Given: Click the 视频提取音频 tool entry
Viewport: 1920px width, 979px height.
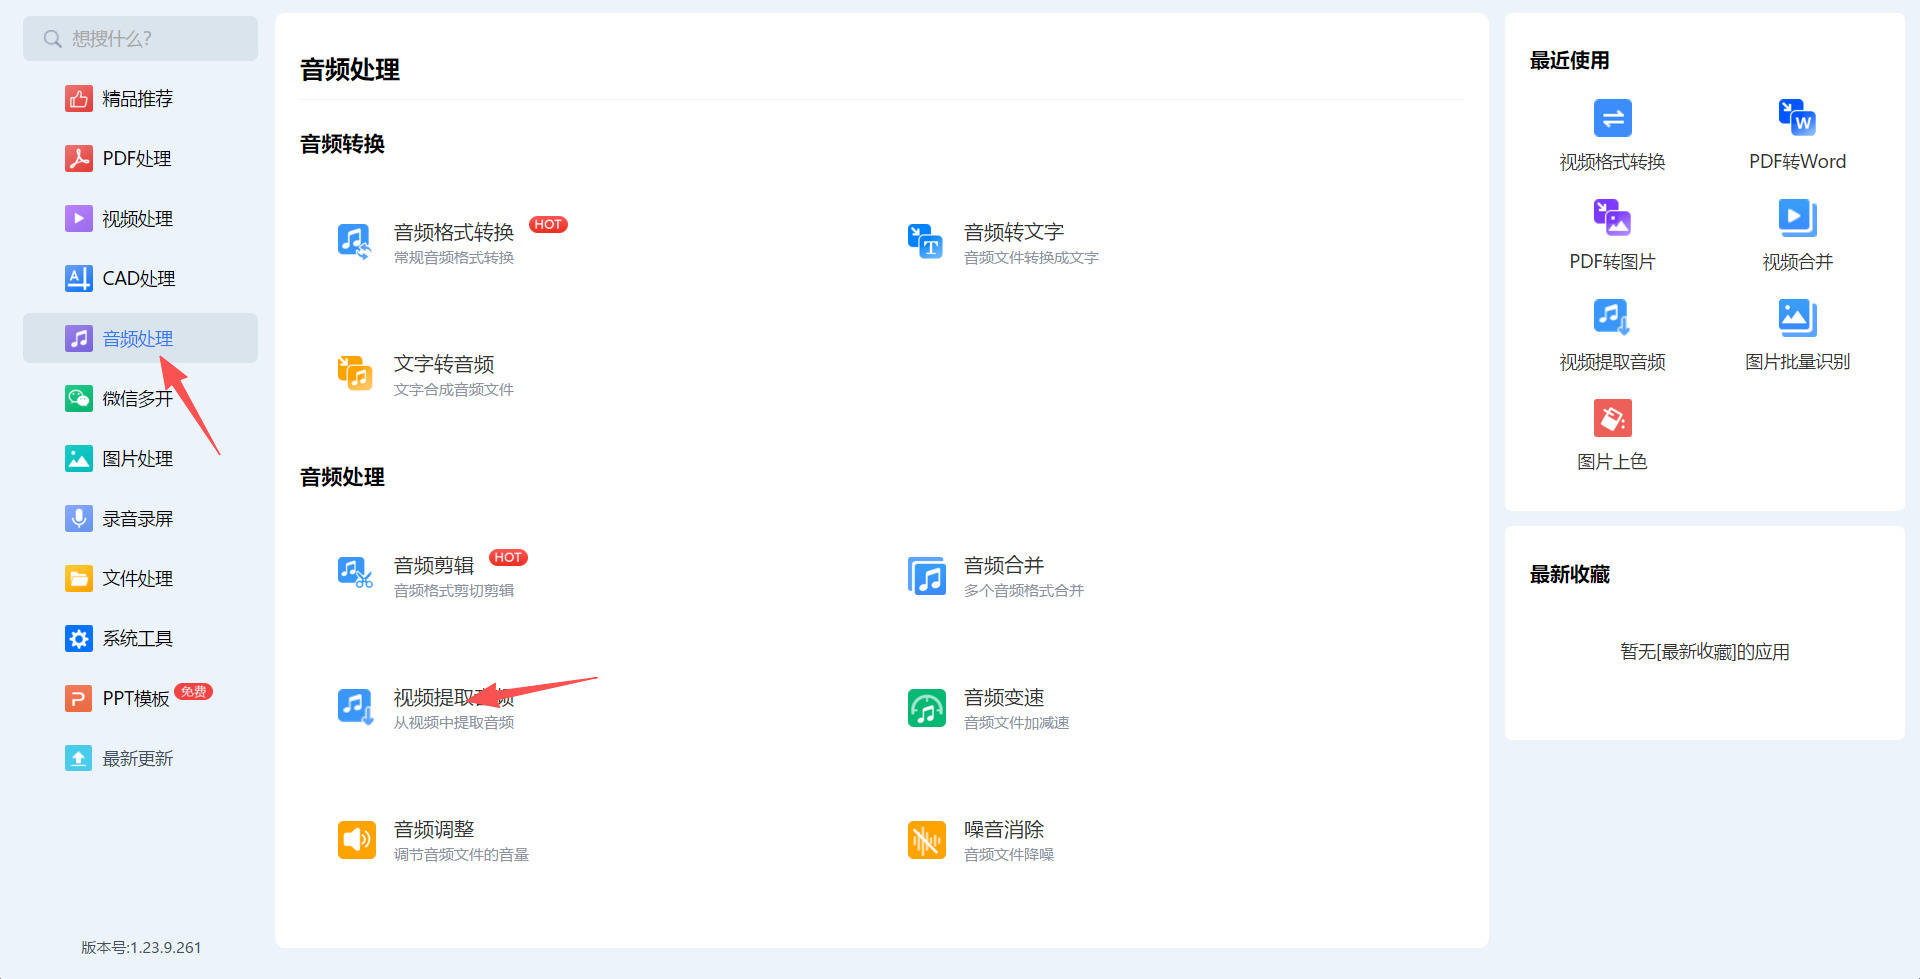Looking at the screenshot, I should tap(427, 708).
